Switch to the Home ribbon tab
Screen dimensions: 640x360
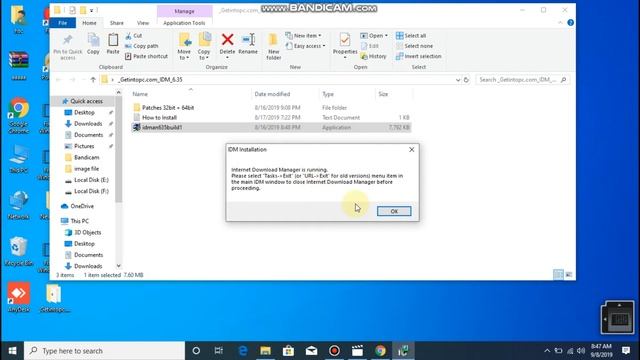(89, 23)
